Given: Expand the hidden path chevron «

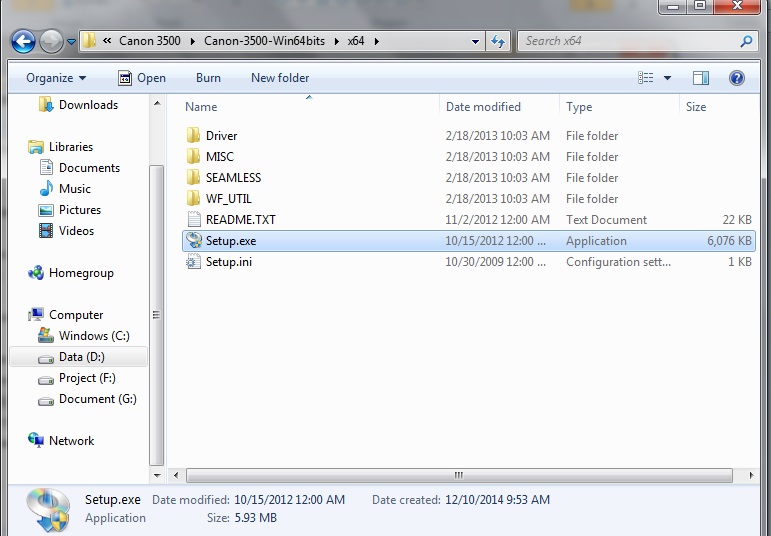Looking at the screenshot, I should point(107,41).
